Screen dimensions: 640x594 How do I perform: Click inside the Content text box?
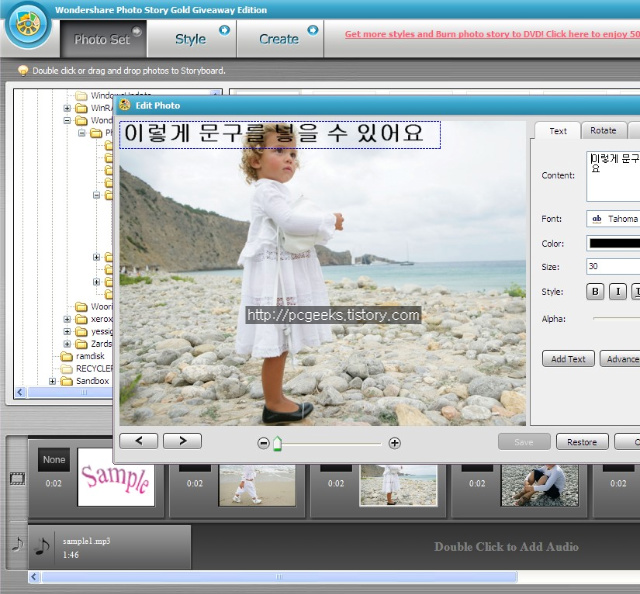click(613, 176)
